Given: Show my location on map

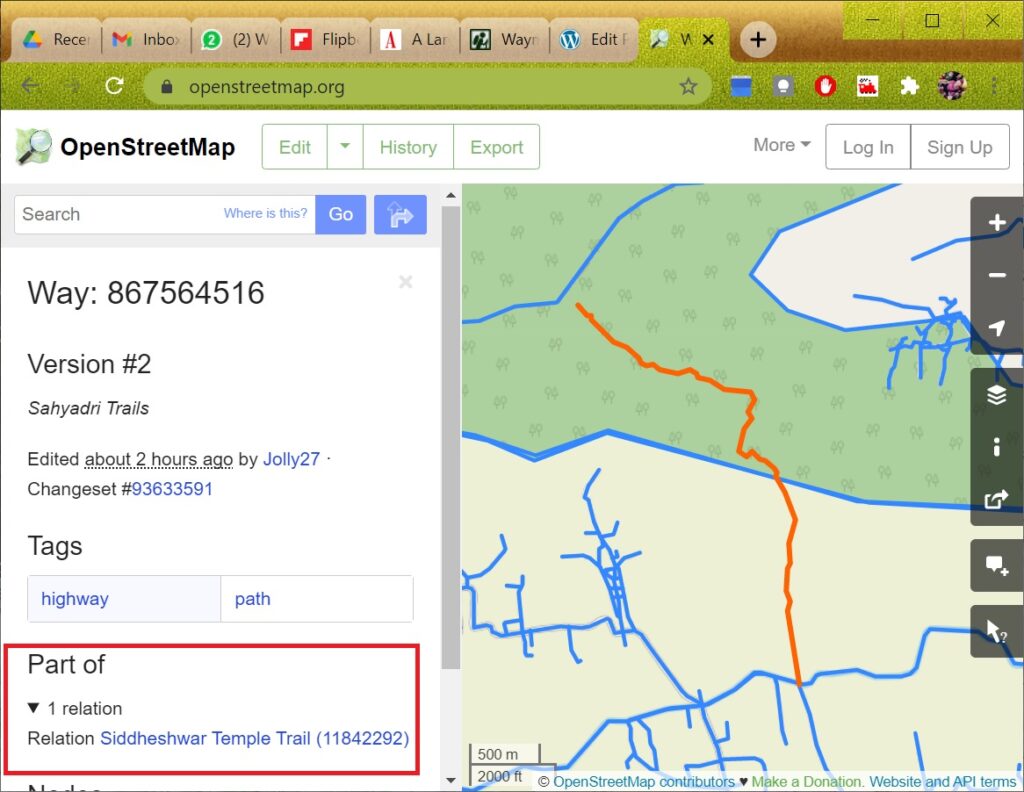Looking at the screenshot, I should 997,328.
